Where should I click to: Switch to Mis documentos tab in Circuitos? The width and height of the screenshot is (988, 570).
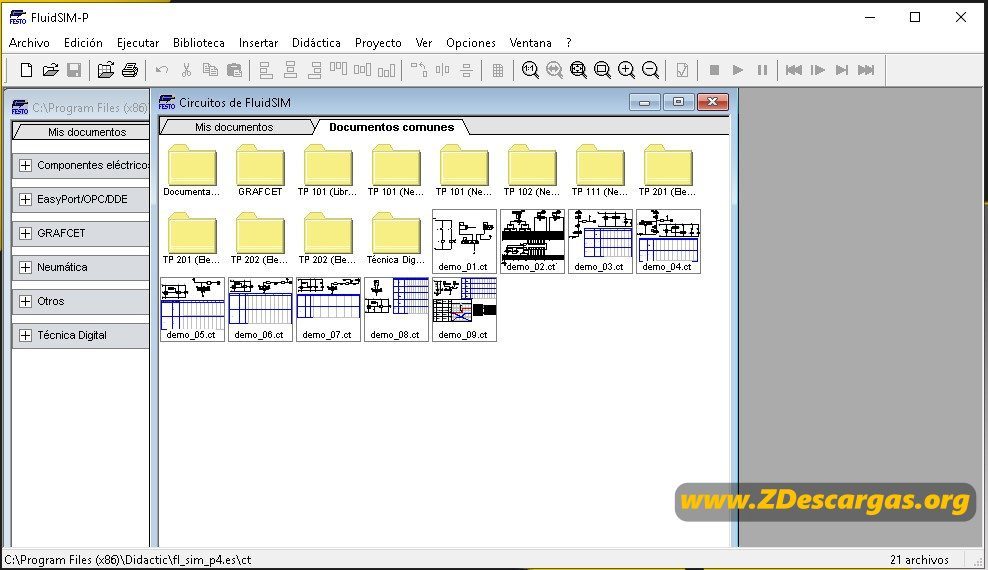coord(234,127)
